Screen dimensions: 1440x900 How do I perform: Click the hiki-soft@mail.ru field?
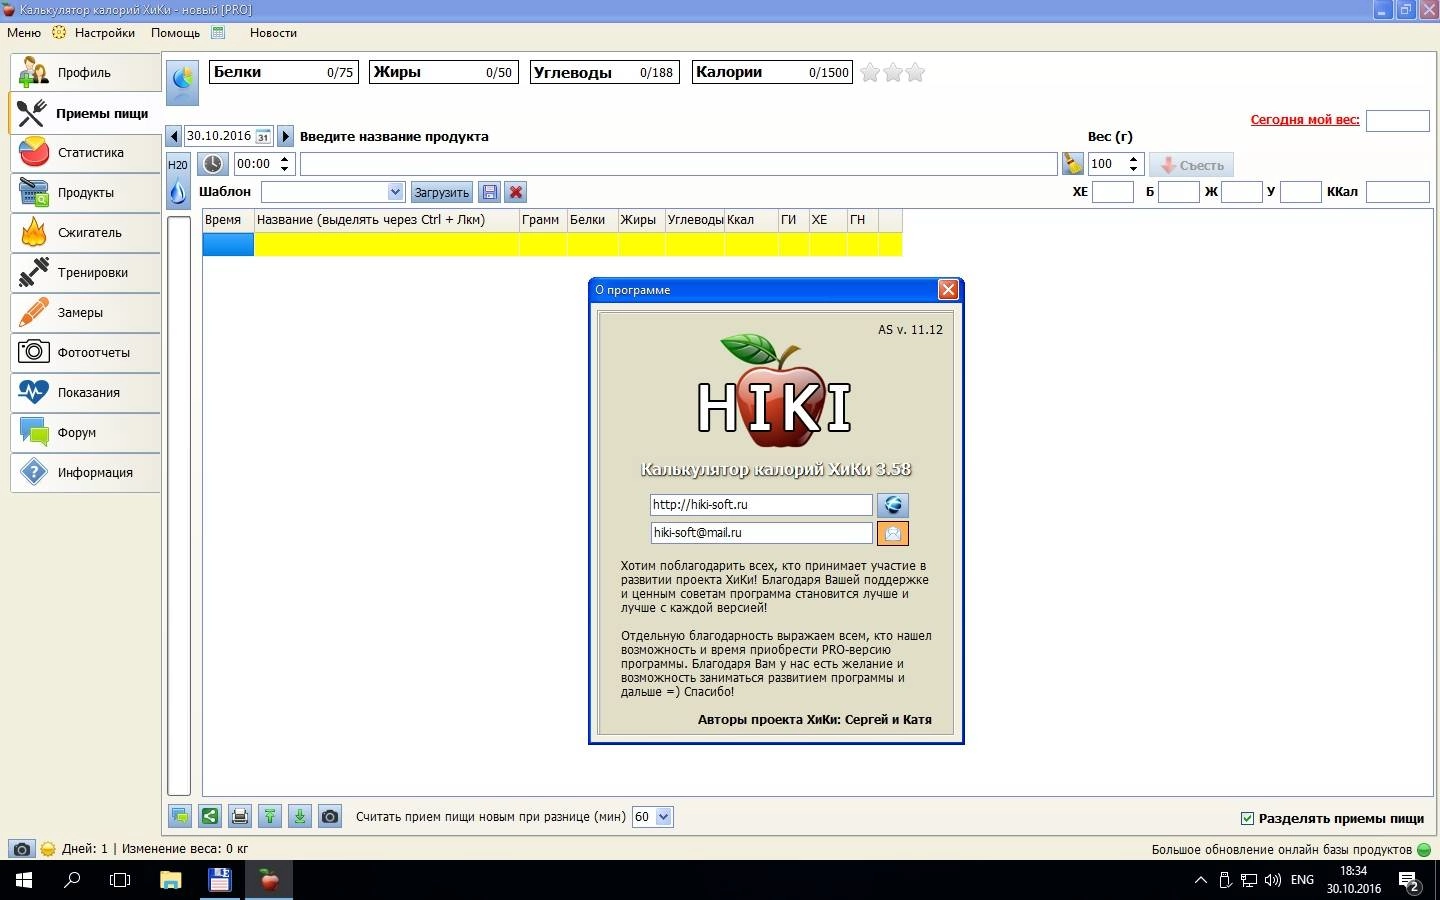click(x=761, y=533)
